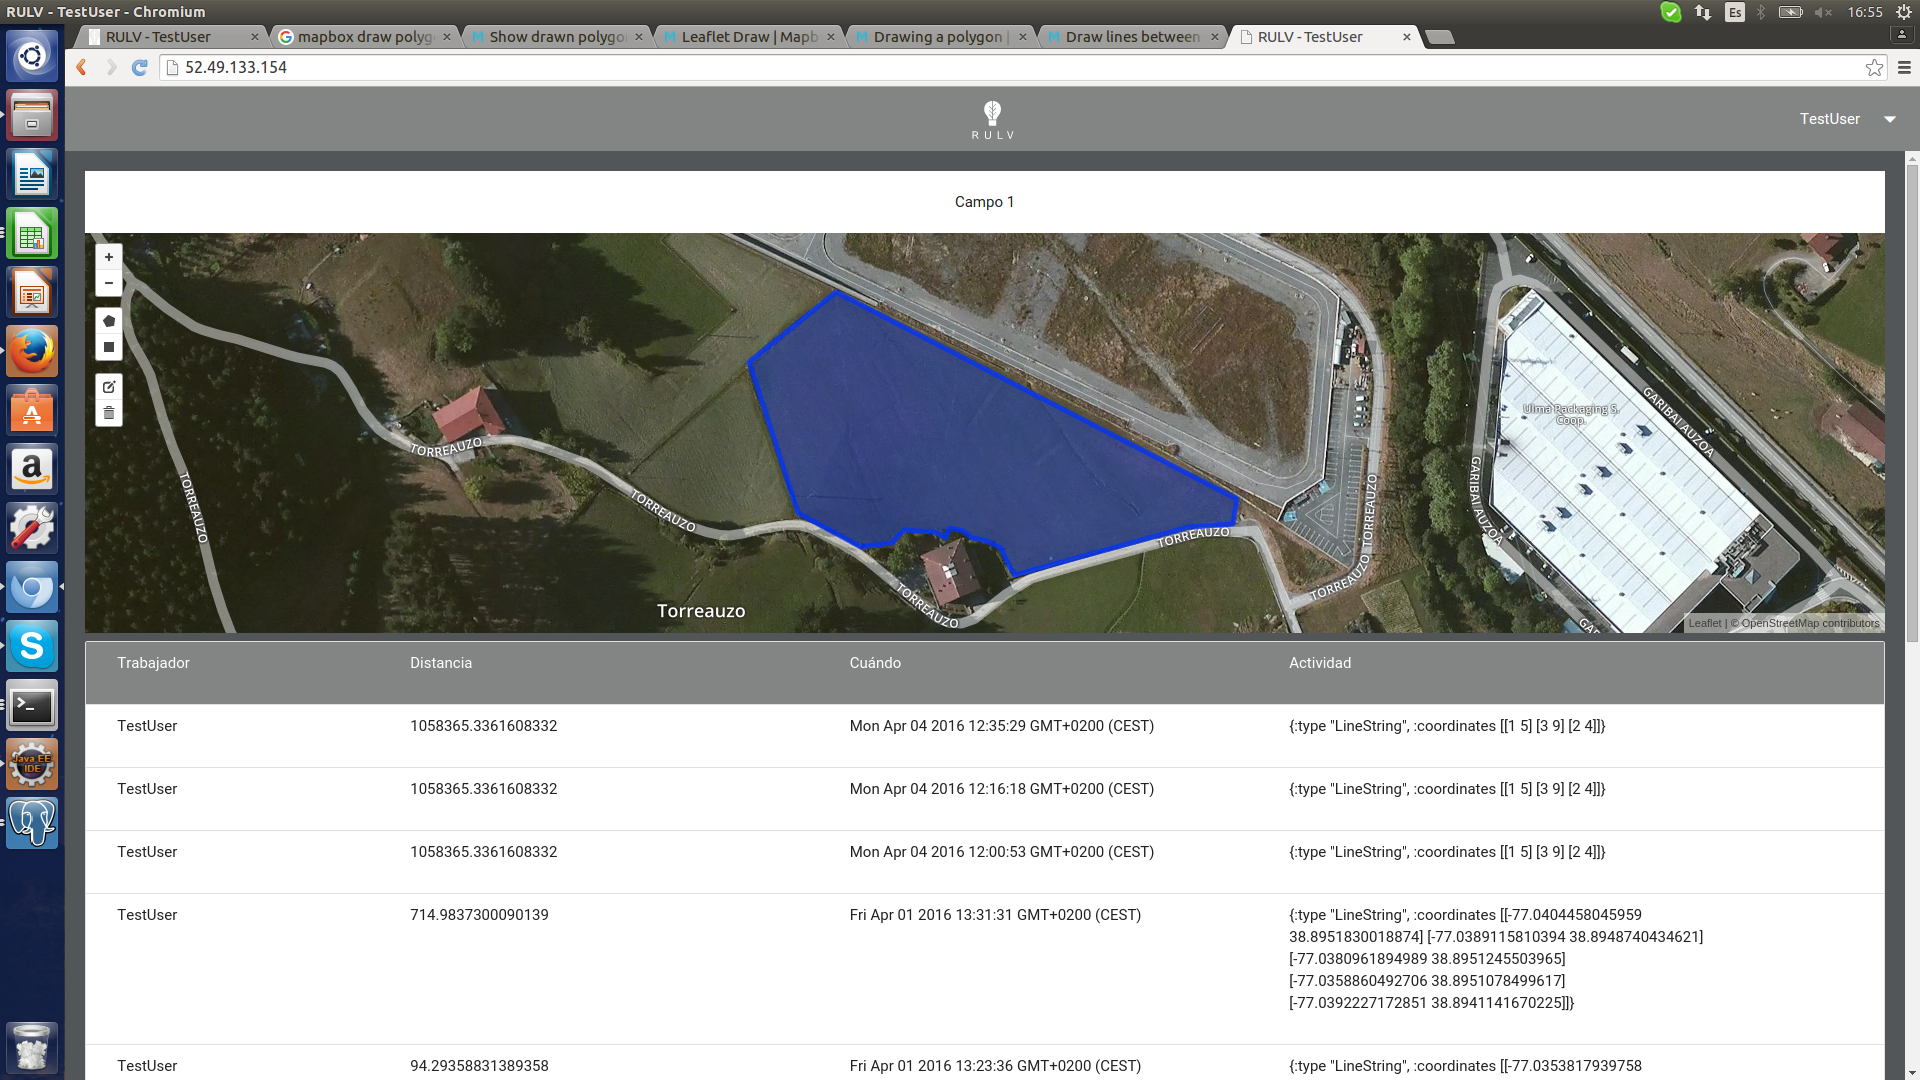This screenshot has width=1920, height=1080.
Task: Click the green check tray indicator
Action: click(1671, 12)
